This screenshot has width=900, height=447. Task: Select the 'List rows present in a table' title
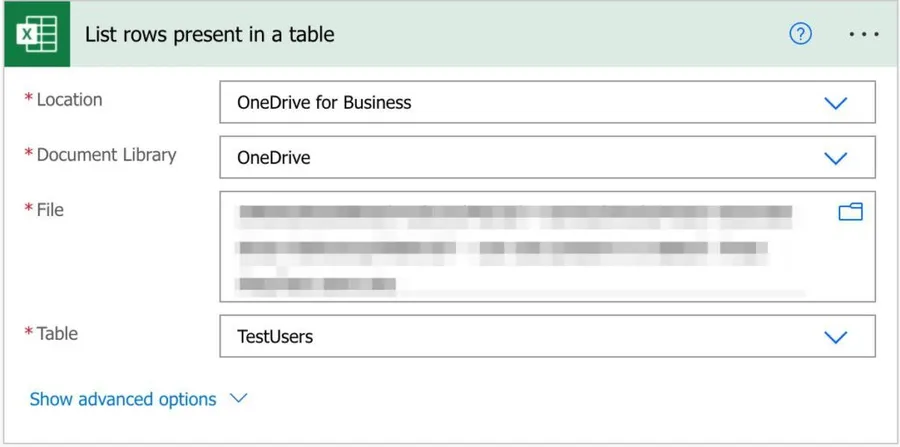pos(209,34)
